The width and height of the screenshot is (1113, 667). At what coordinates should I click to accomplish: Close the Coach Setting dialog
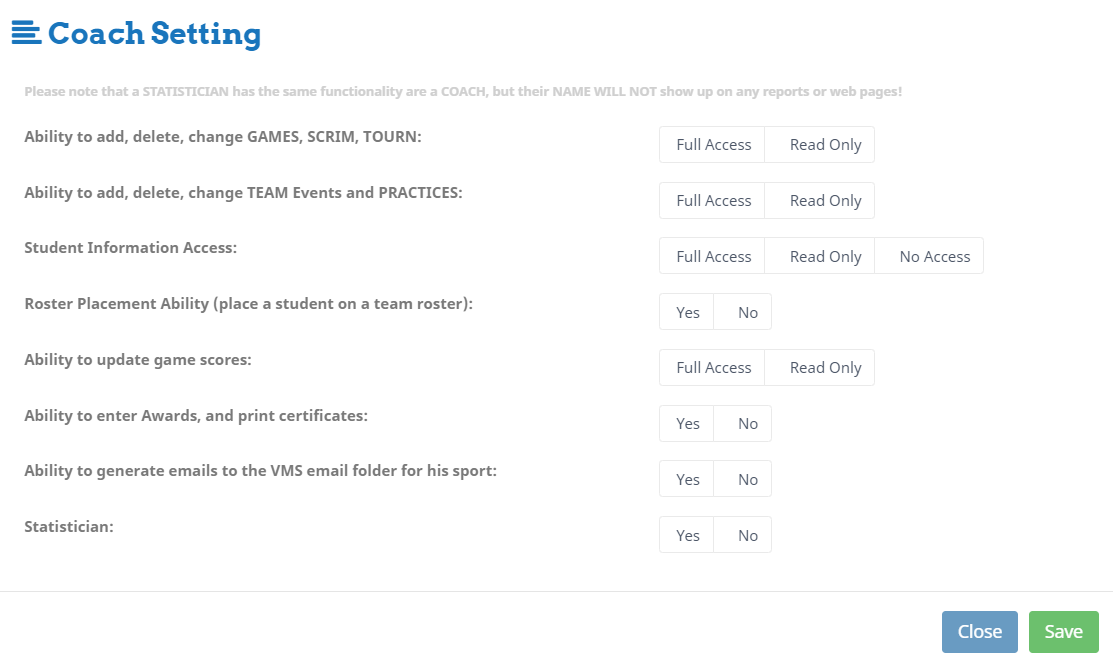click(x=979, y=632)
